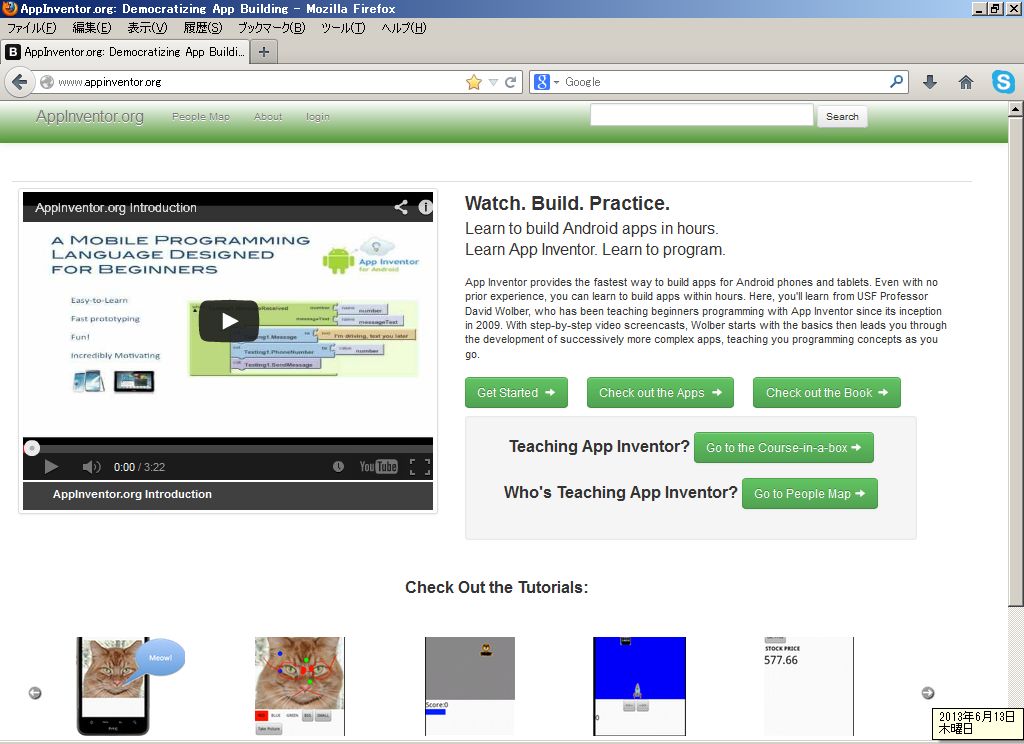Click the share icon on the video
The image size is (1024, 744).
click(x=401, y=207)
